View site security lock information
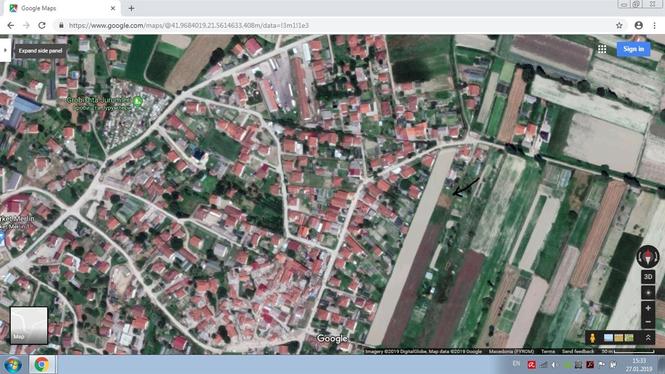 [61, 25]
